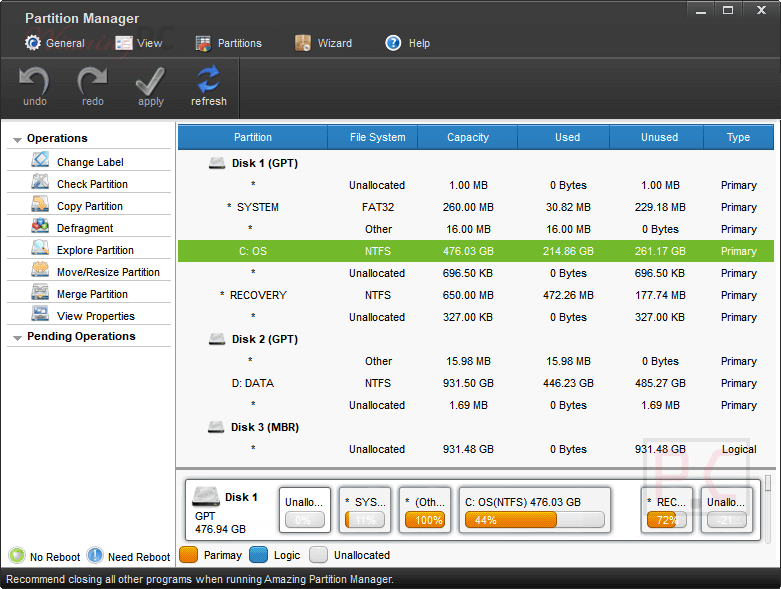Select the C: OS partition row
Viewport: 781px width, 589px height.
[476, 251]
